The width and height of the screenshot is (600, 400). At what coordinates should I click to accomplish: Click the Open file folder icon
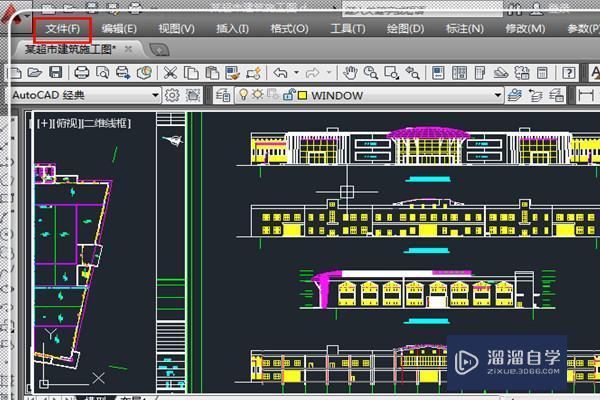point(34,72)
